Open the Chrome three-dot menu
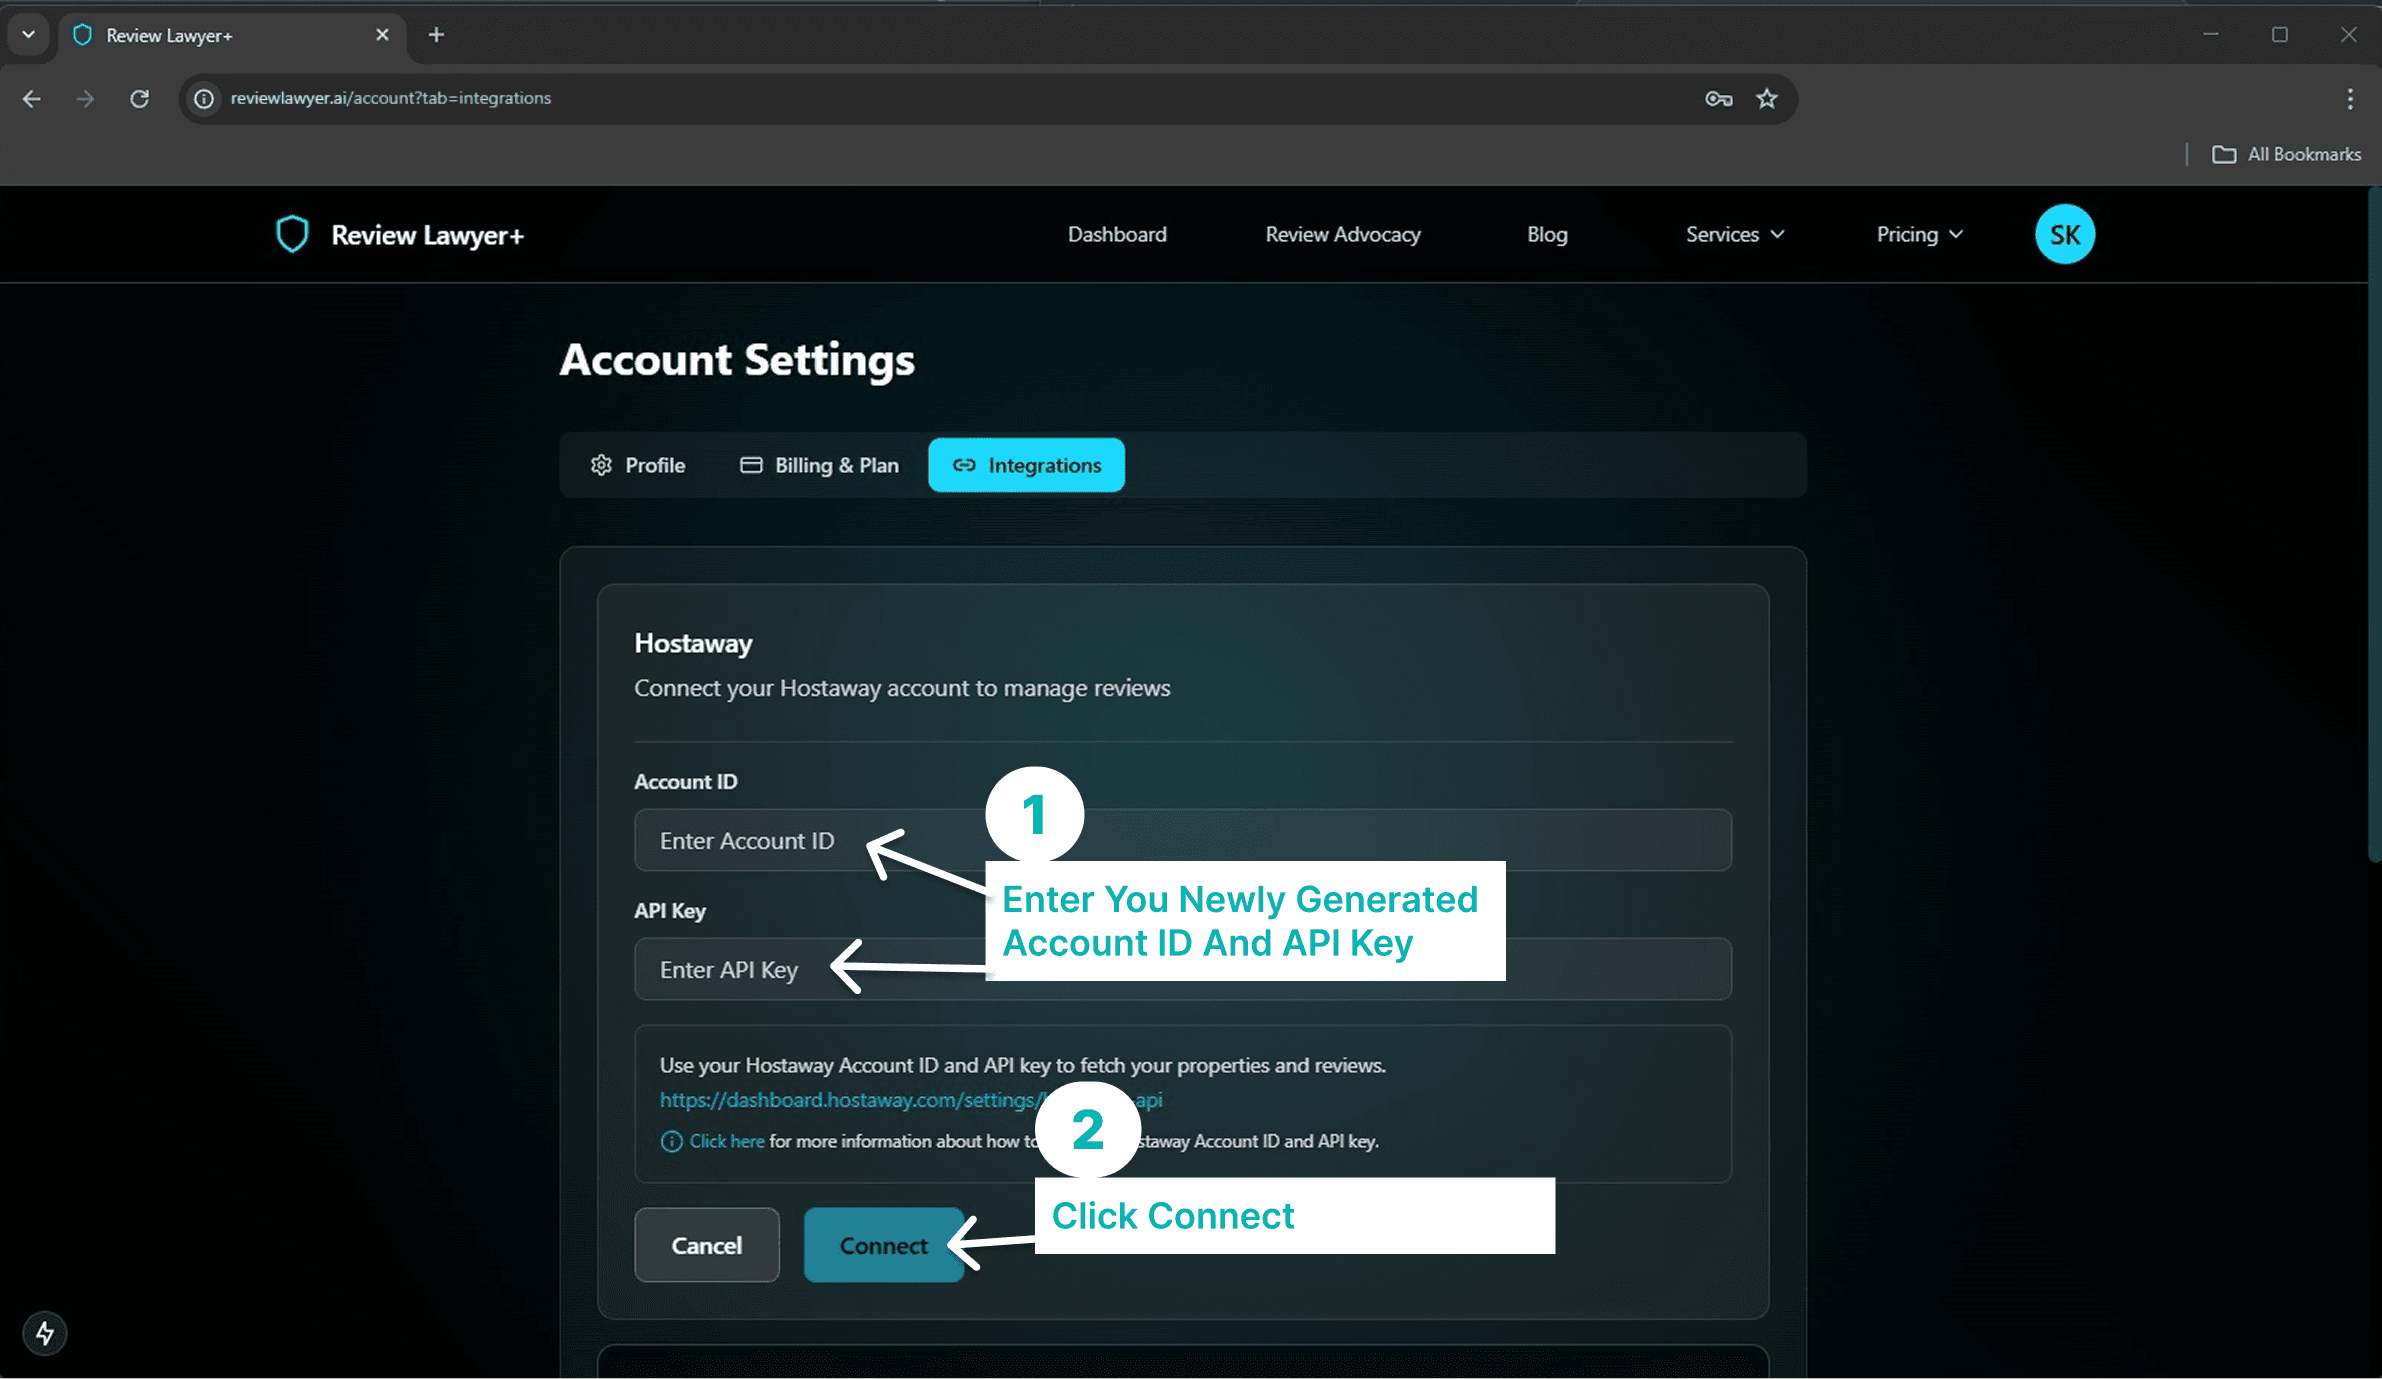The image size is (2382, 1379). pos(2350,98)
